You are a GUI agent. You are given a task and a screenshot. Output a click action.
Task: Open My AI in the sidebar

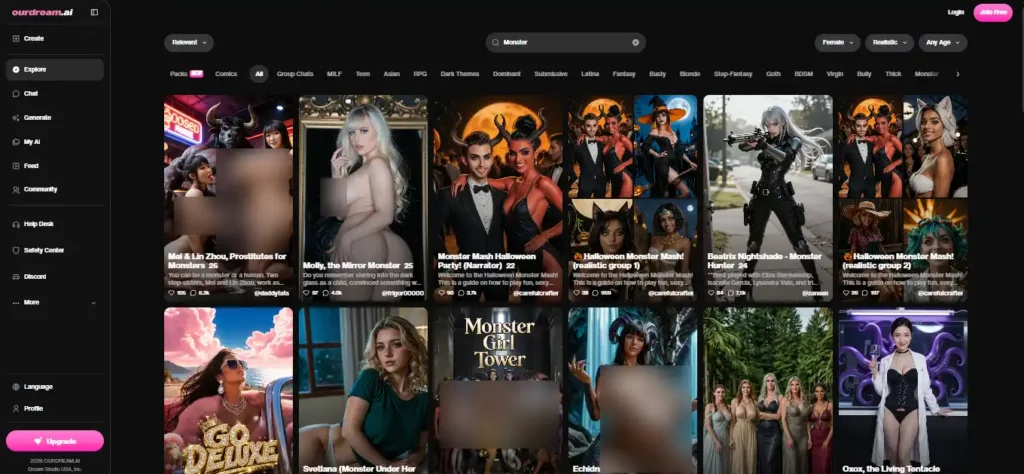click(55, 142)
